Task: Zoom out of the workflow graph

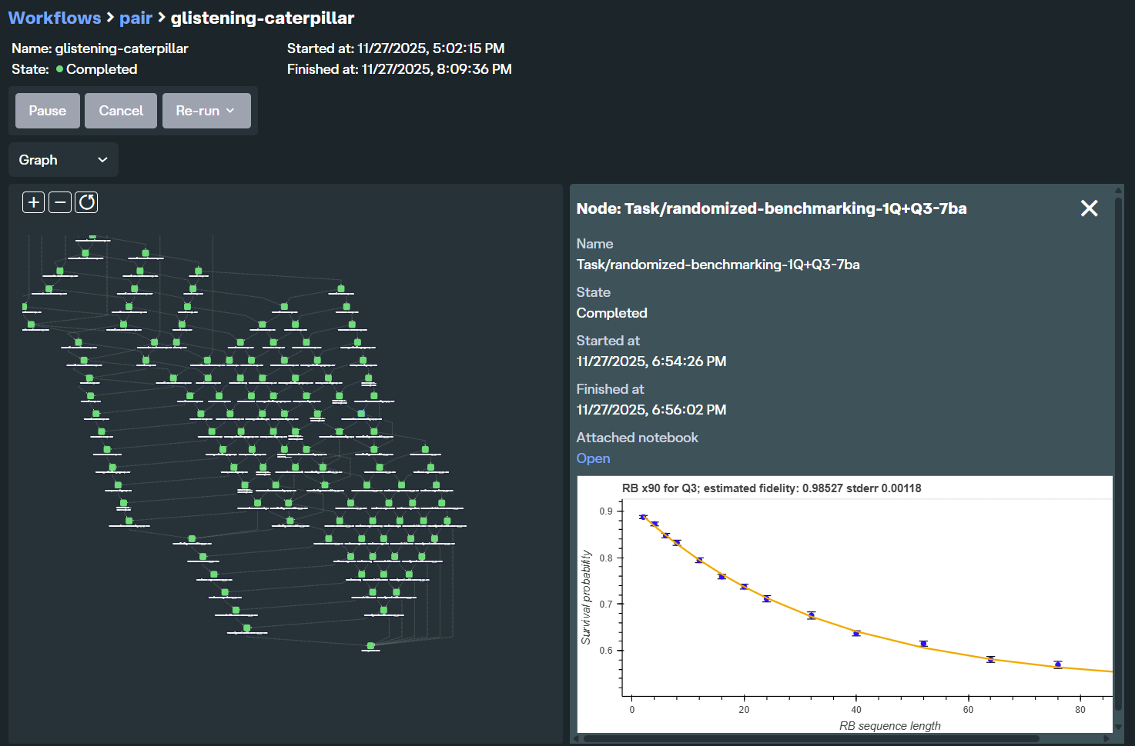Action: pyautogui.click(x=59, y=202)
